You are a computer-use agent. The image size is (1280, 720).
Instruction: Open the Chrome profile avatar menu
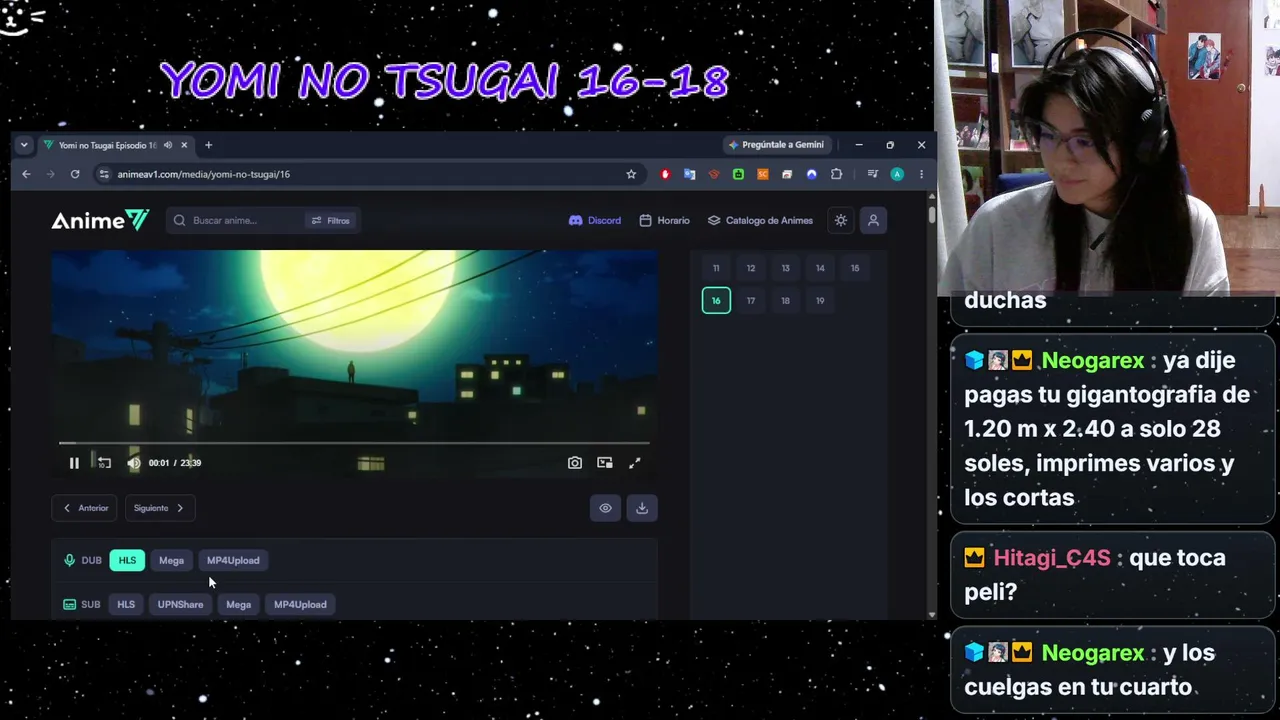[x=897, y=174]
